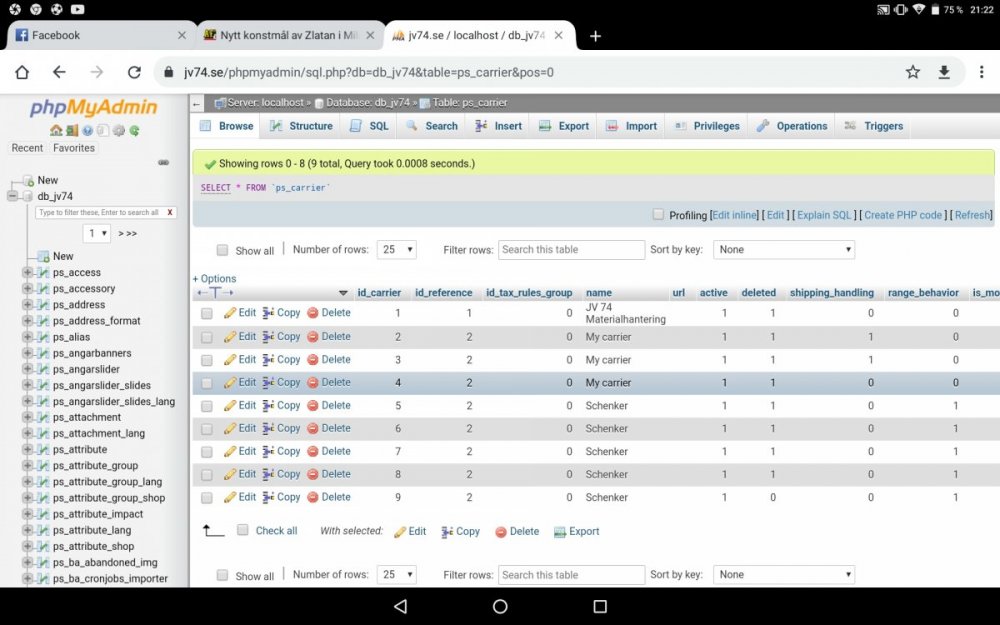Collapse the db_jv74 database tree

coord(13,196)
